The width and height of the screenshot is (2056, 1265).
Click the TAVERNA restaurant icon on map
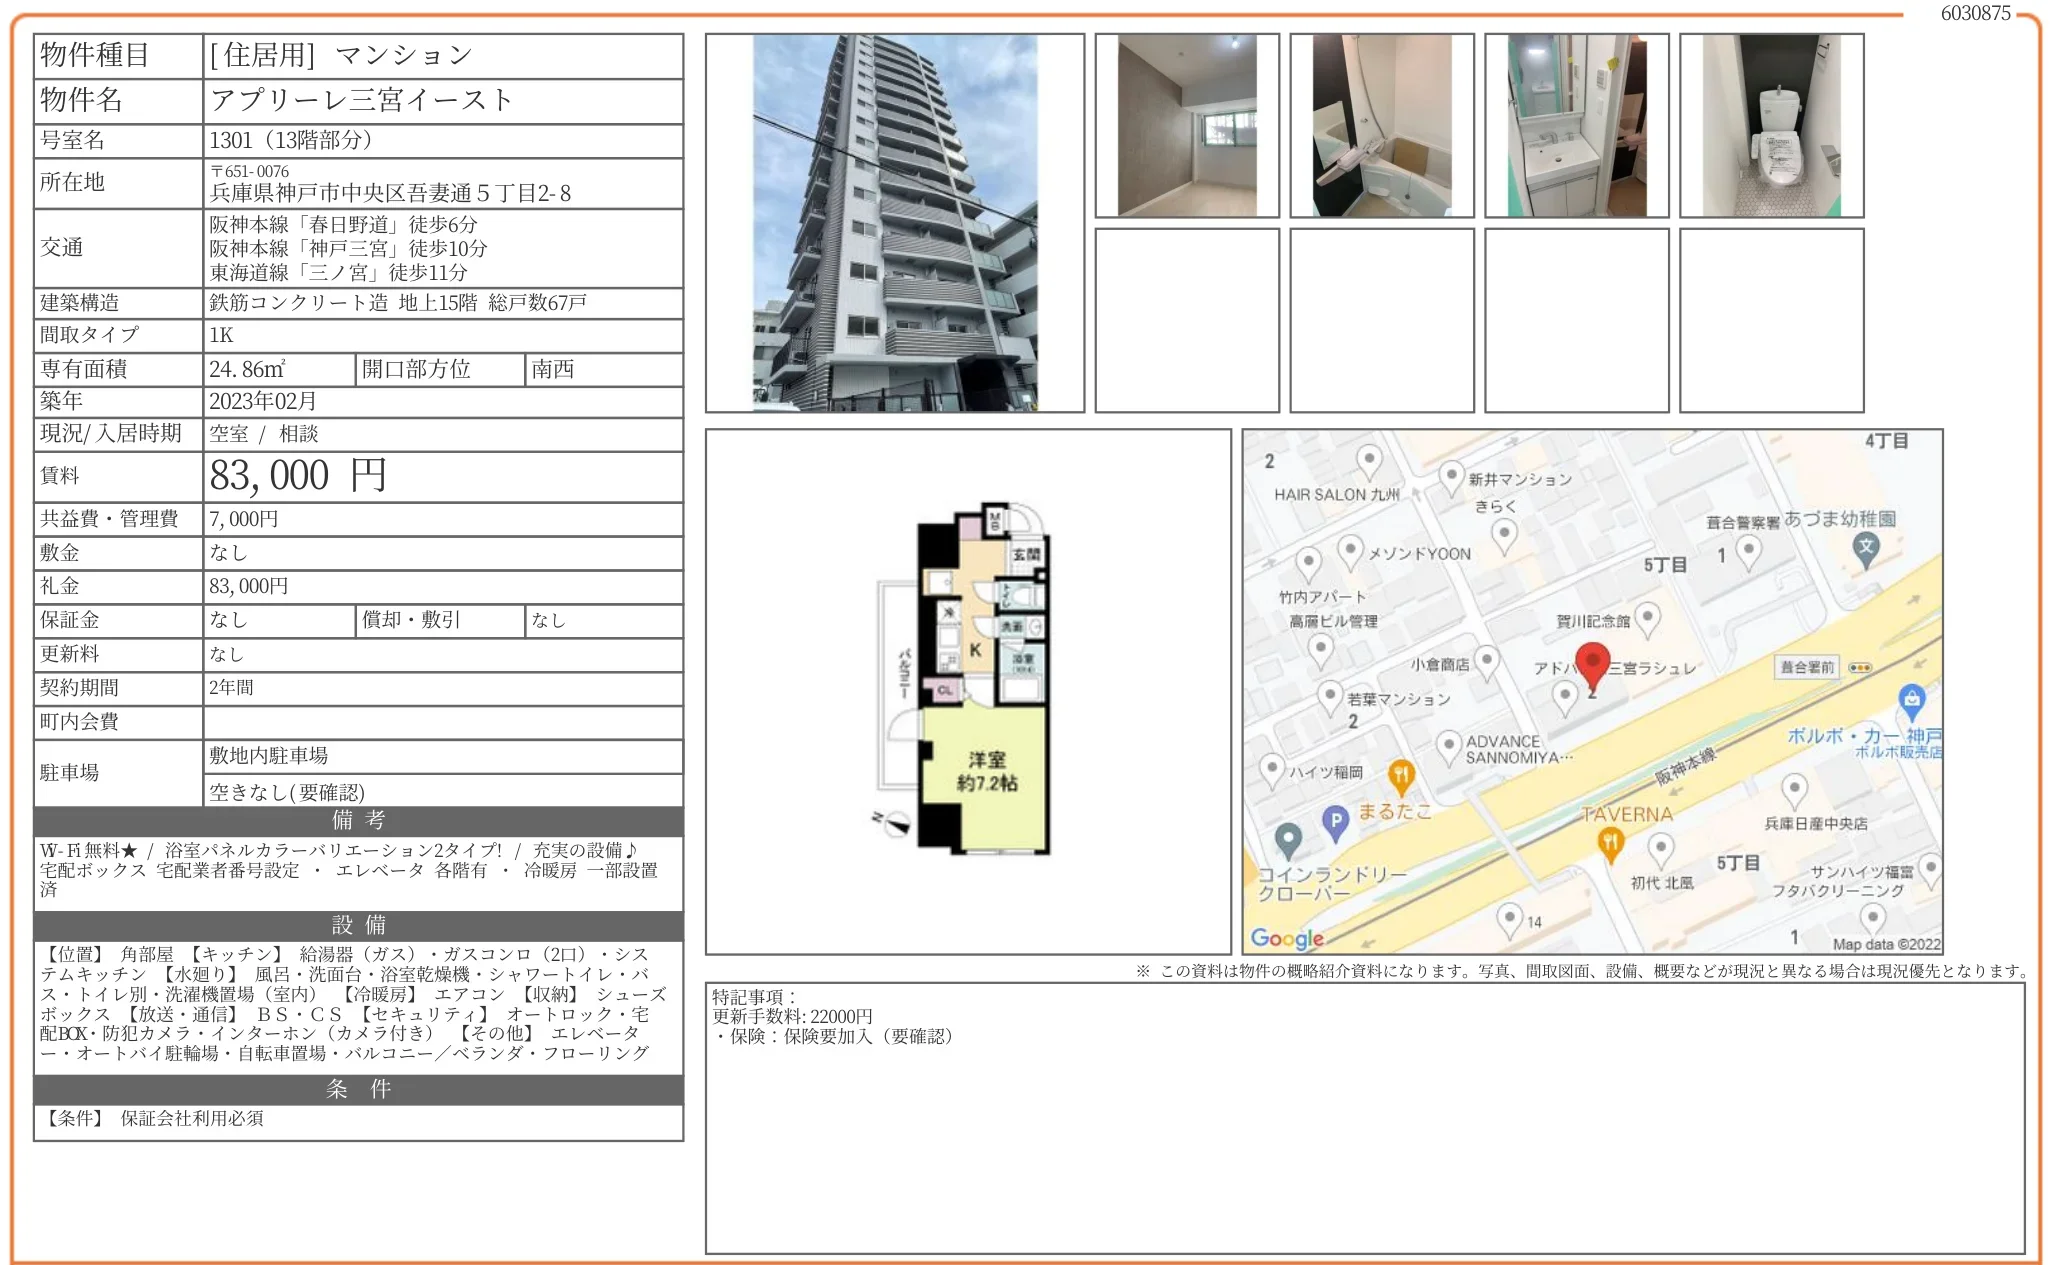[1609, 843]
